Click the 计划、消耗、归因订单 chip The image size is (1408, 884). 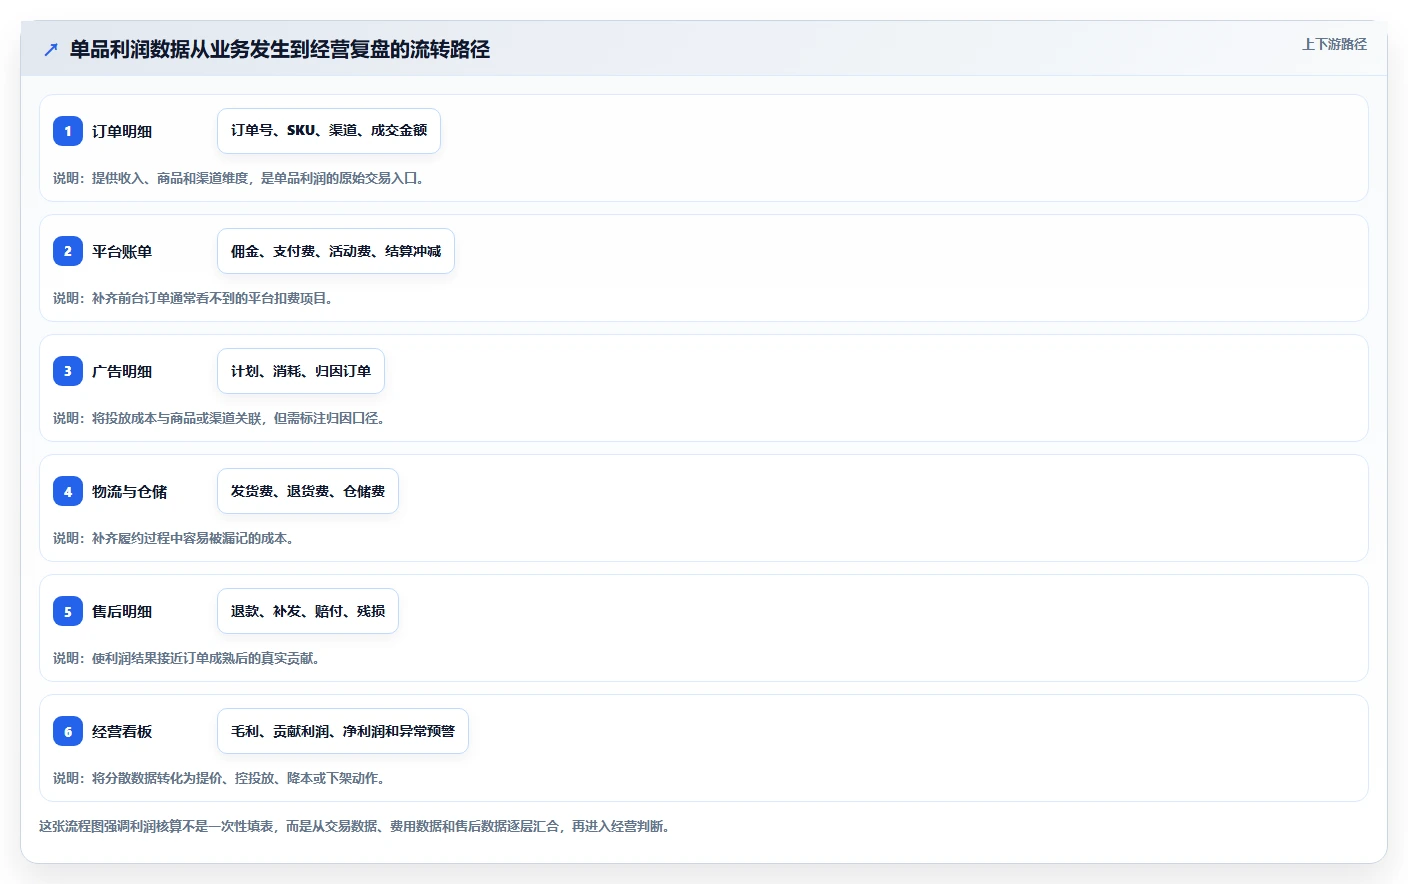pos(301,371)
